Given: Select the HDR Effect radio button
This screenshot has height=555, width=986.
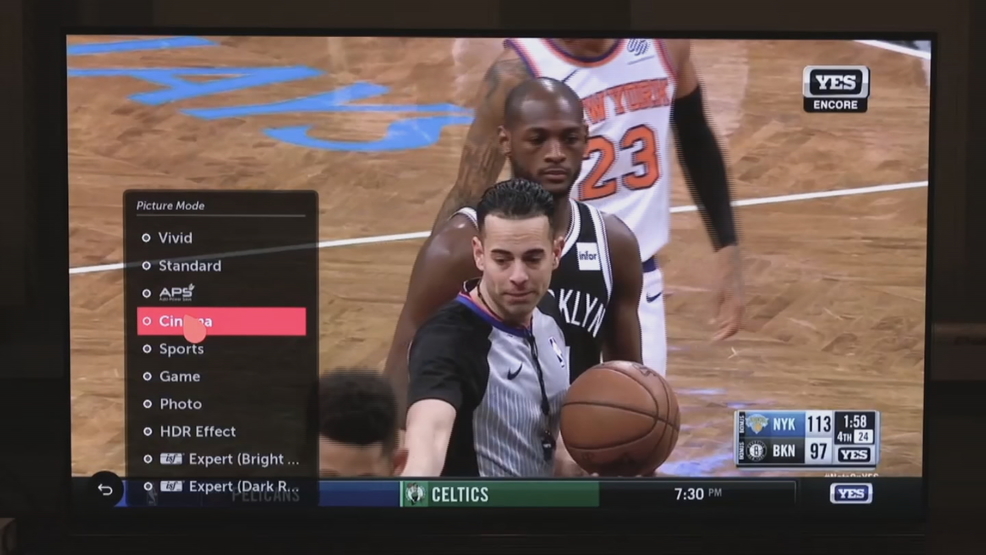Looking at the screenshot, I should [148, 432].
